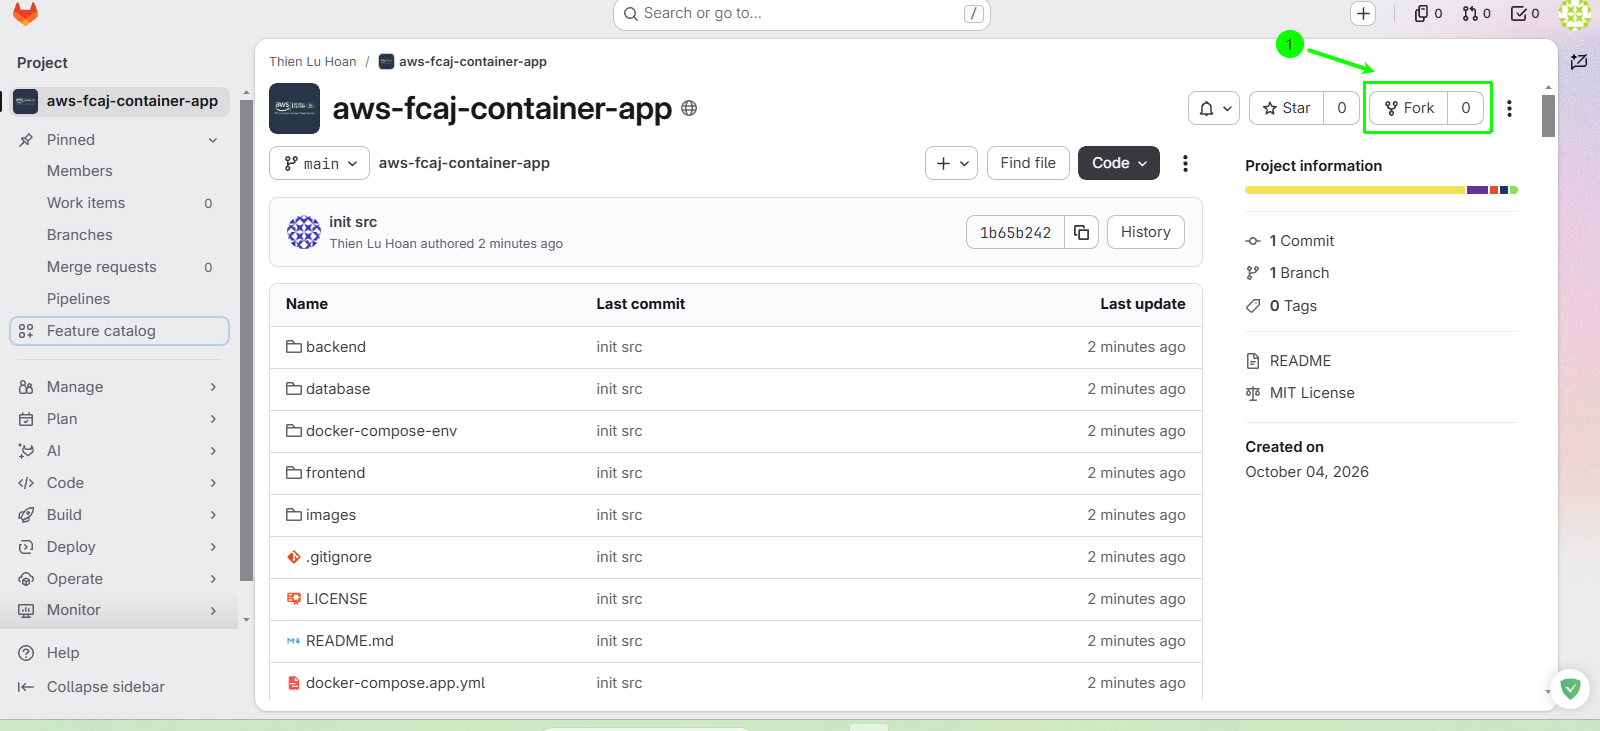Image resolution: width=1600 pixels, height=731 pixels.
Task: Open Help in sidebar
Action: 63,653
